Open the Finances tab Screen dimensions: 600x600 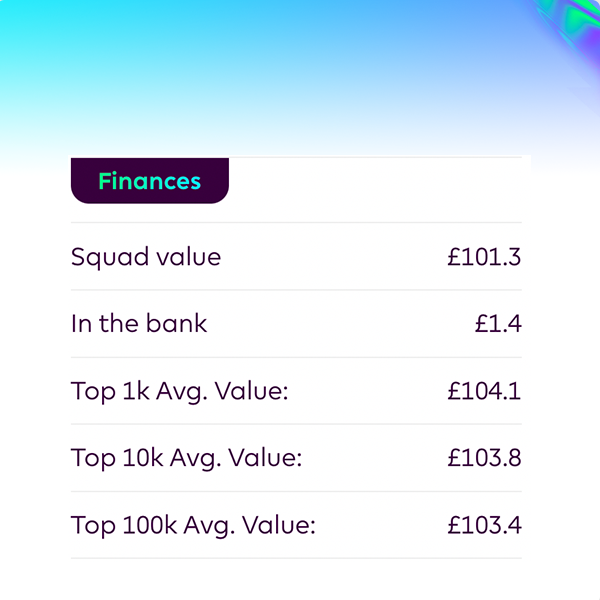pos(150,181)
